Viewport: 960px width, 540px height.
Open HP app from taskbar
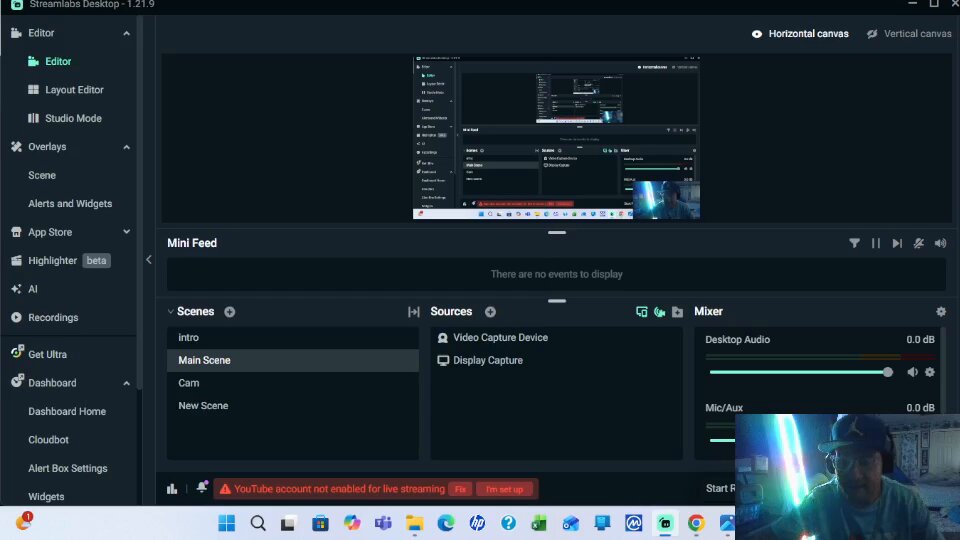coord(477,523)
